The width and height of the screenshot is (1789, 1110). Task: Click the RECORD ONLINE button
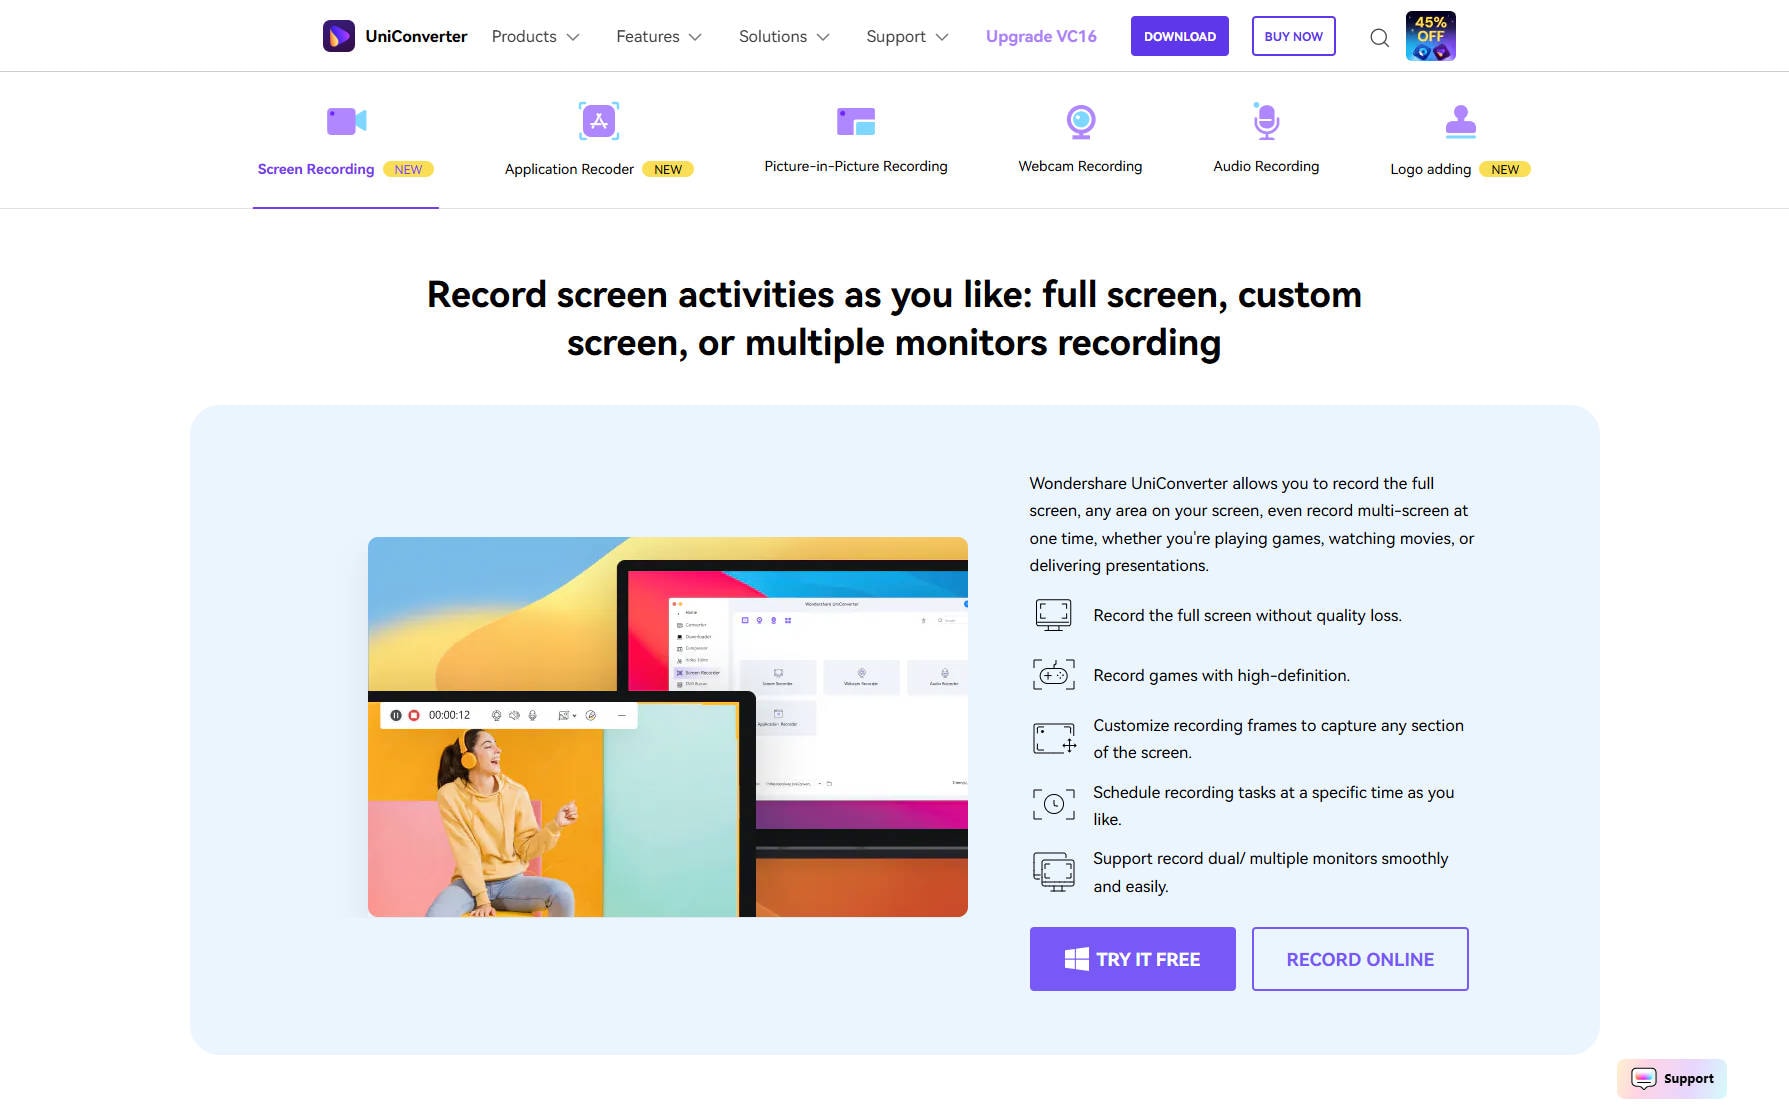point(1360,959)
